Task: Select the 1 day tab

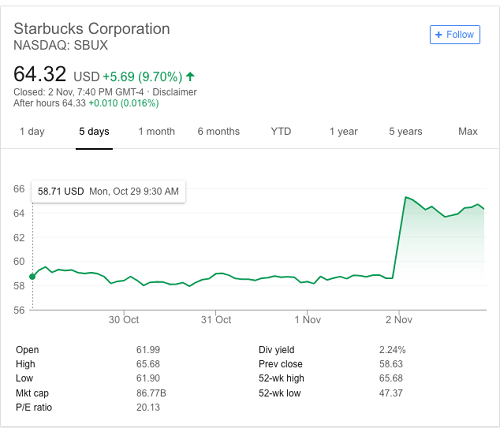Action: click(x=32, y=131)
